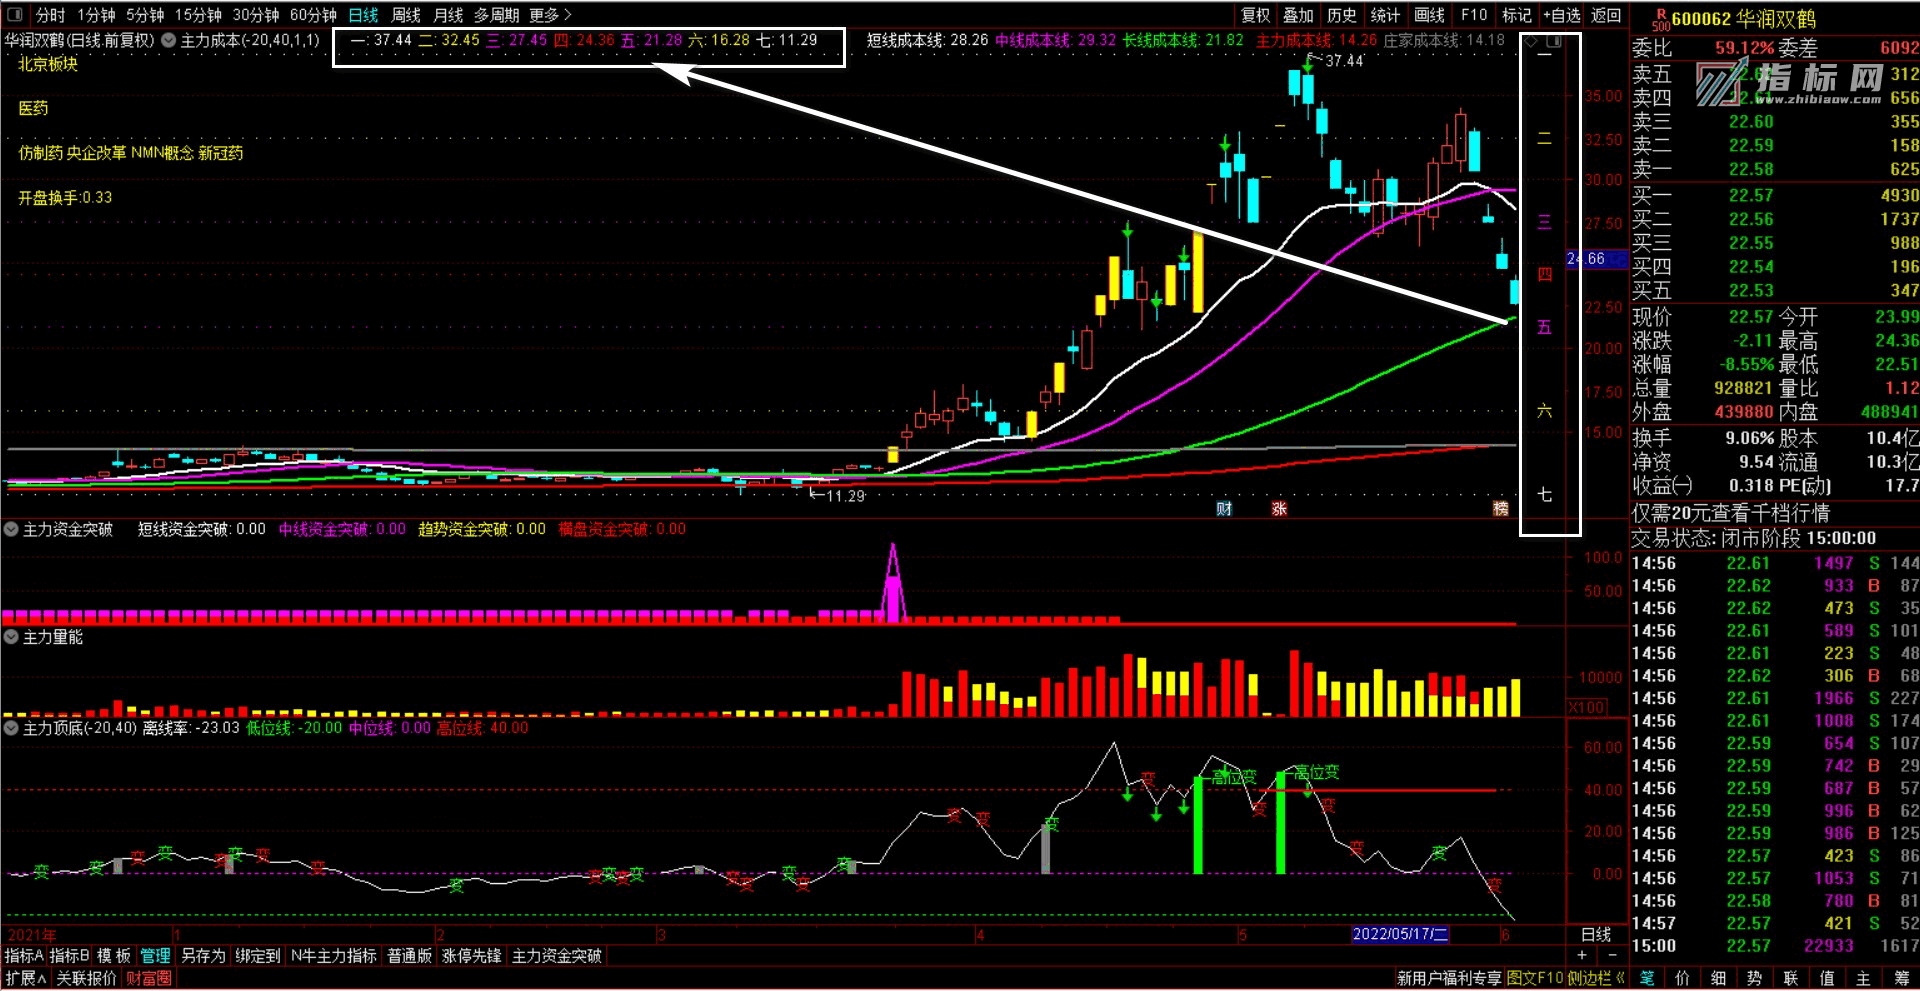Image resolution: width=1920 pixels, height=991 pixels.
Task: Expand the 主力量能 indicator menu
Action: (x=11, y=637)
